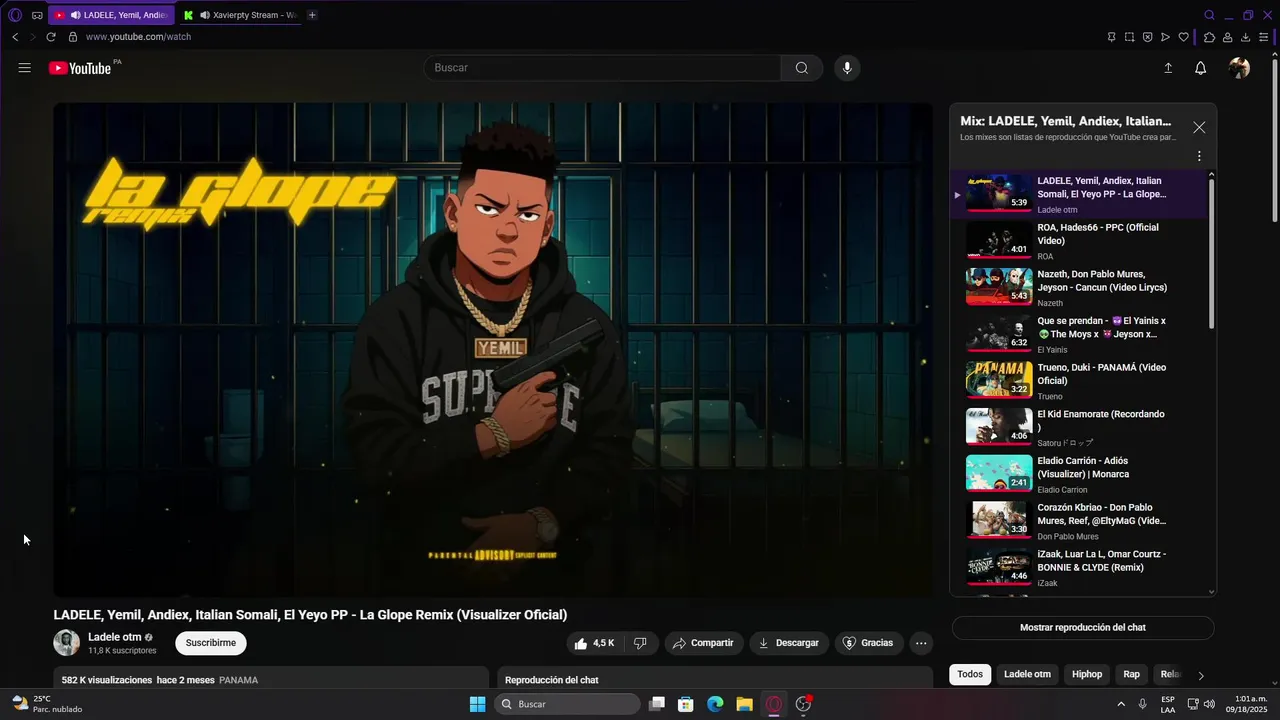Select the Todos filter chip
Screen dimensions: 1280x720
click(970, 674)
